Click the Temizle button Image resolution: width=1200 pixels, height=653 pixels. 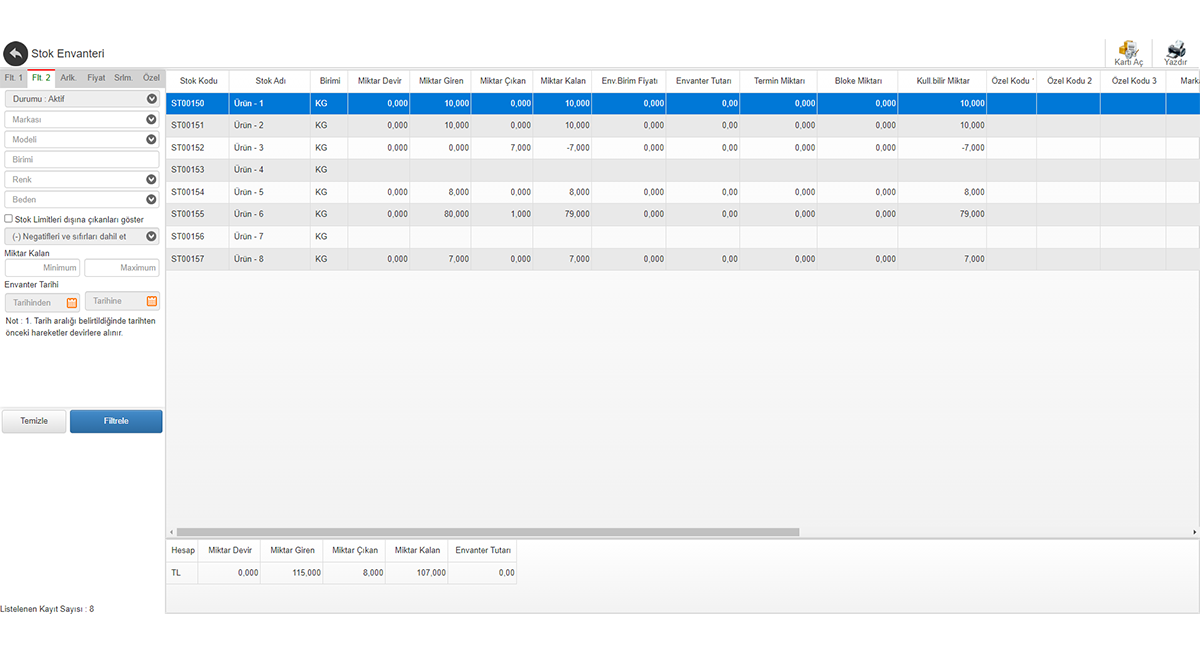[x=34, y=421]
